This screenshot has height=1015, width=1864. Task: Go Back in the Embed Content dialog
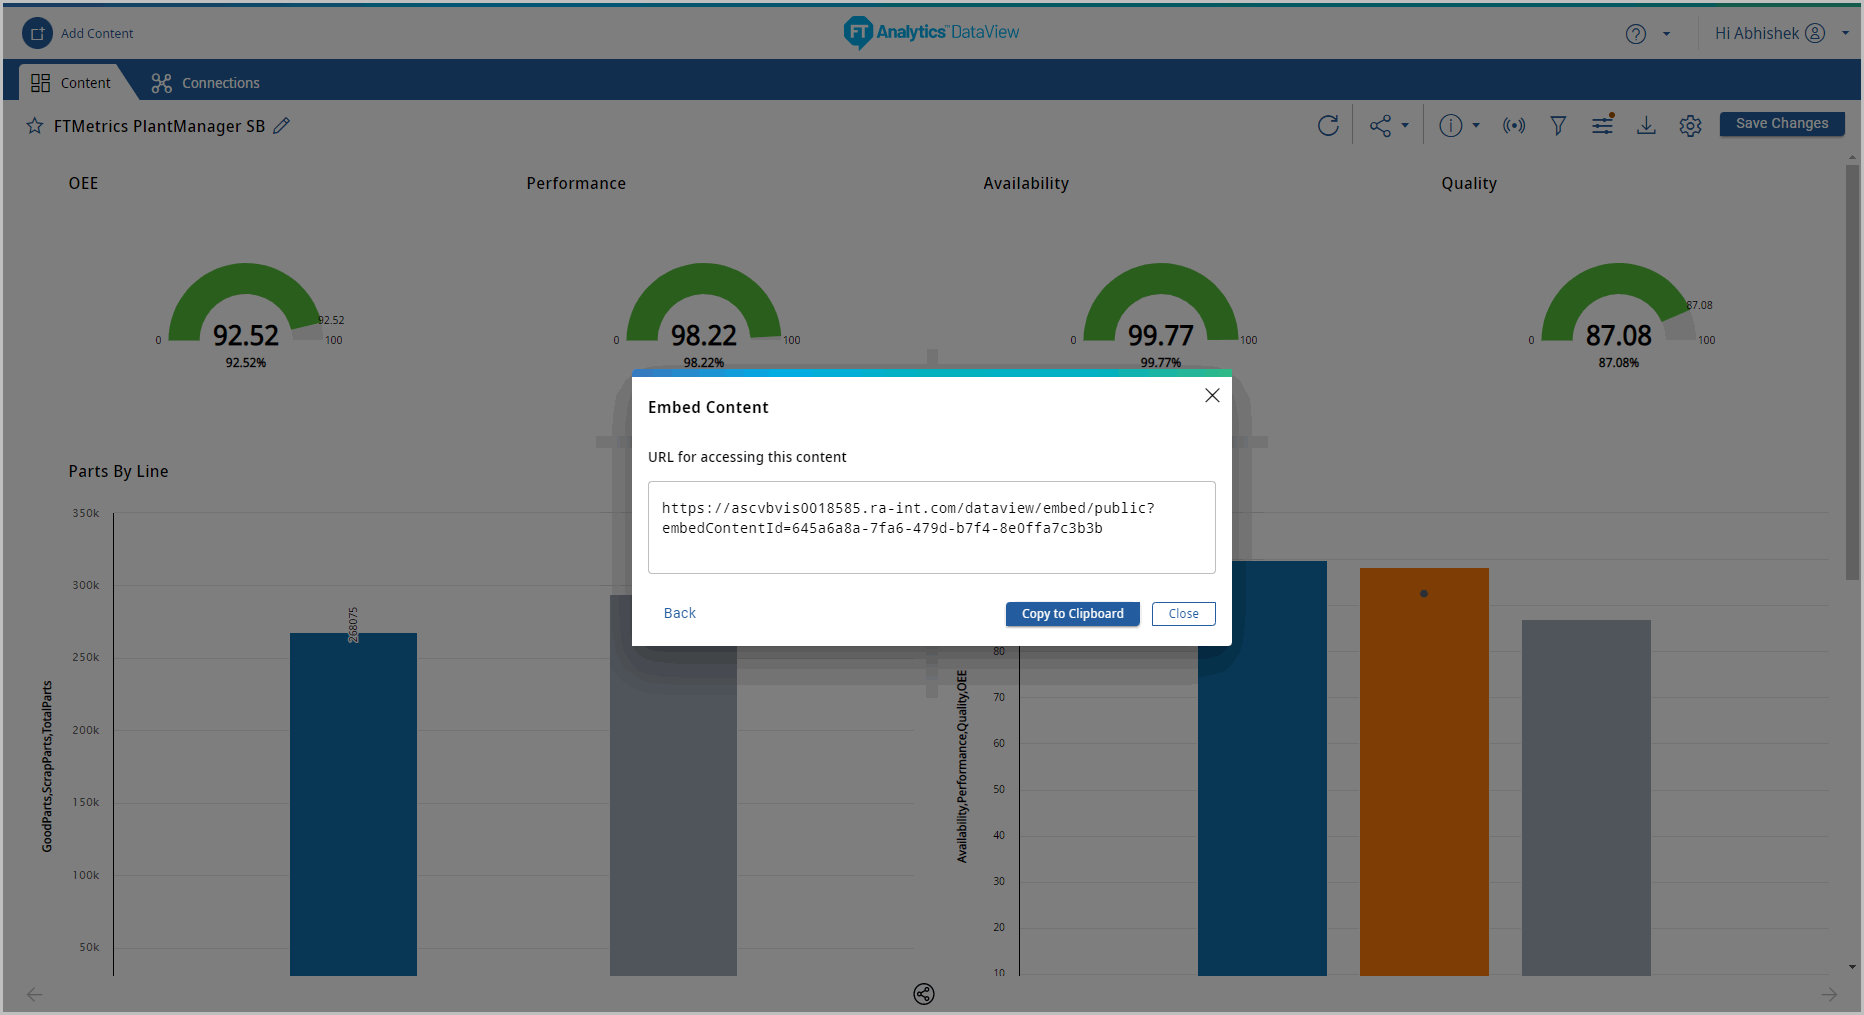(x=680, y=613)
